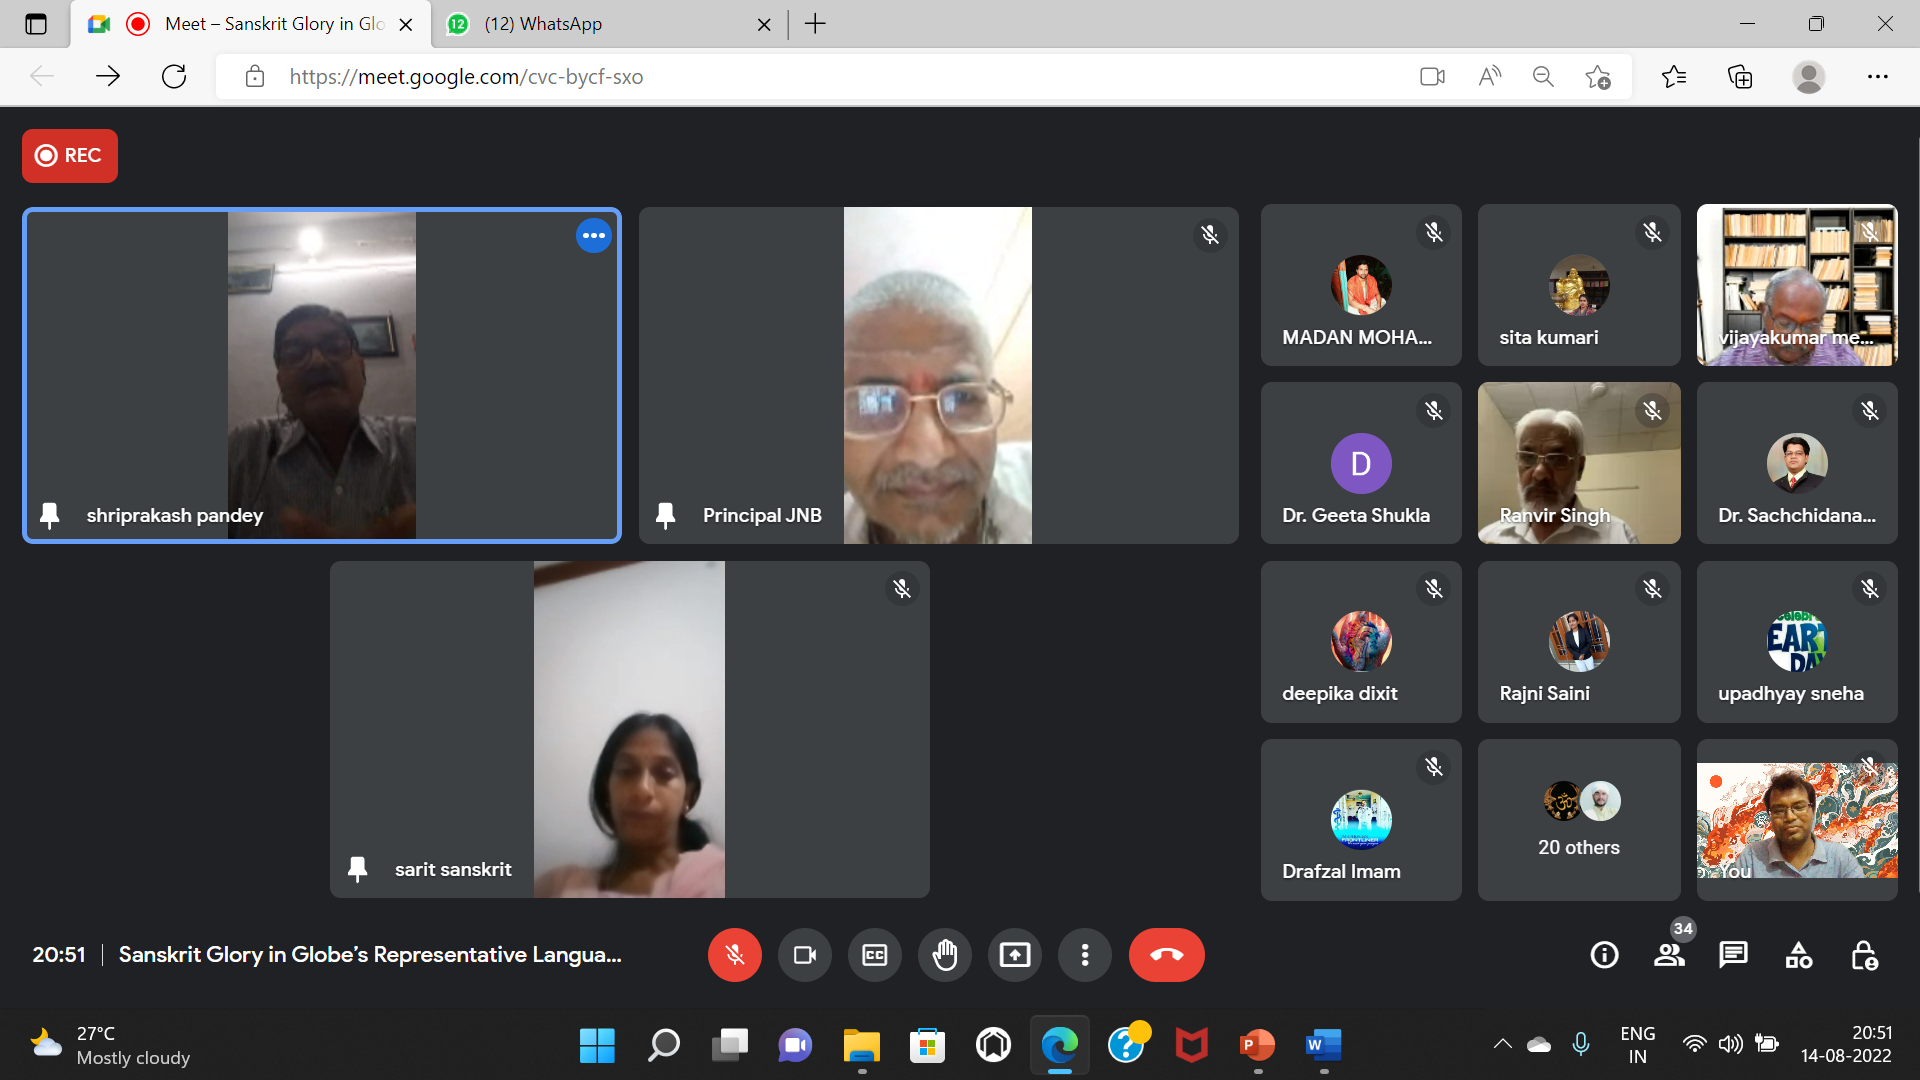This screenshot has width=1920, height=1080.
Task: Toggle mute on sarit sanskrit tile
Action: coord(901,589)
